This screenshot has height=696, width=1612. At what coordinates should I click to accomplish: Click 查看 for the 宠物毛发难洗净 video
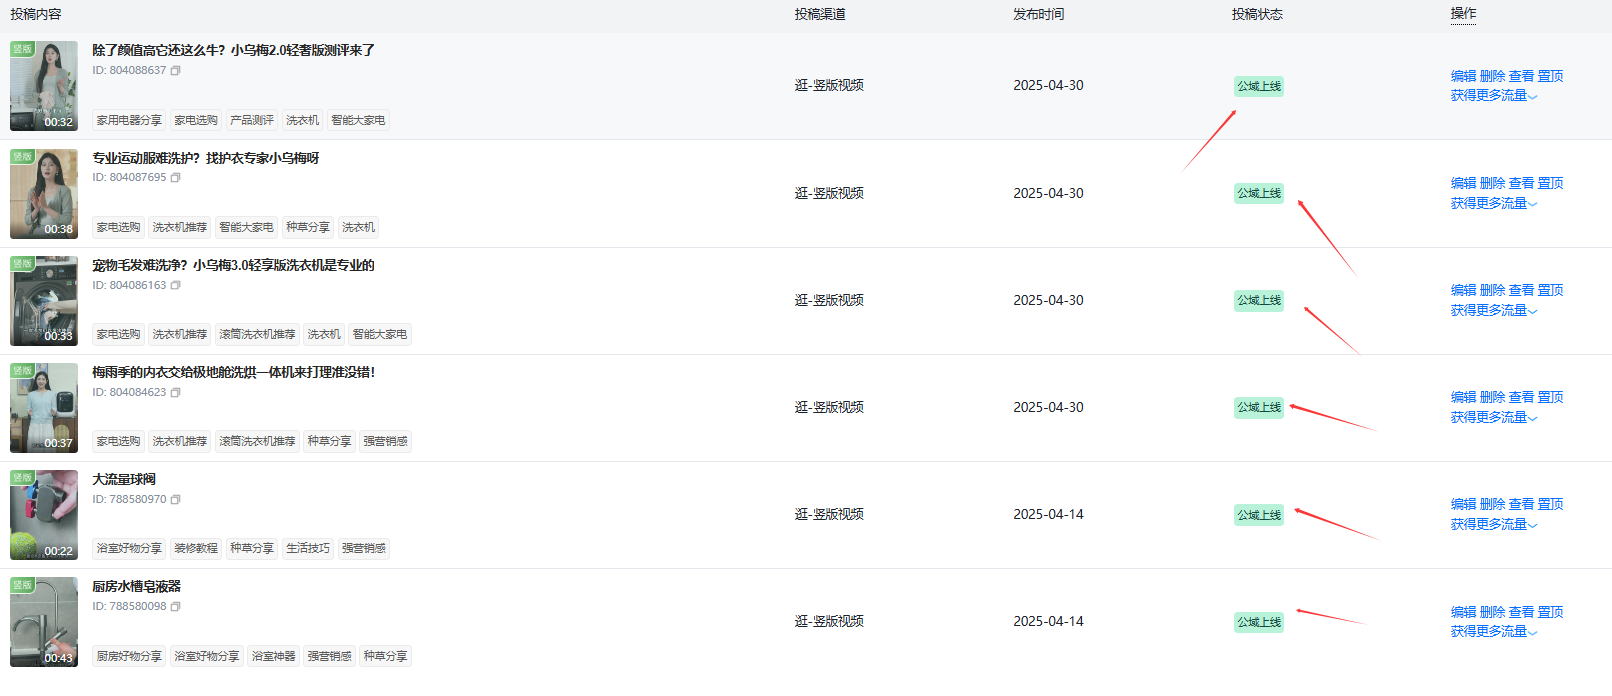point(1521,291)
